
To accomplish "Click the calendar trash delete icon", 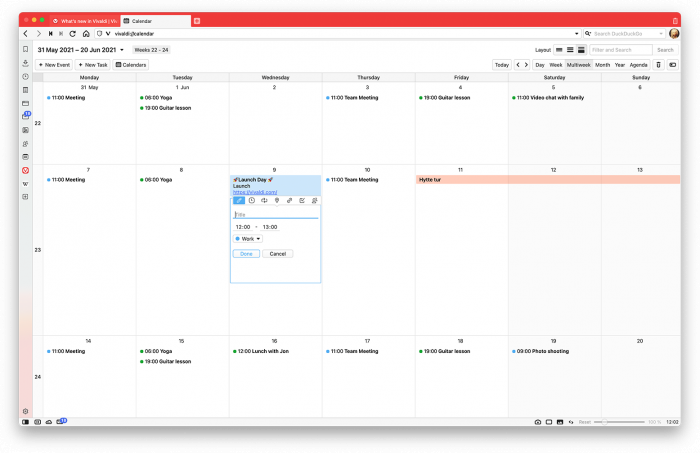I will point(658,65).
